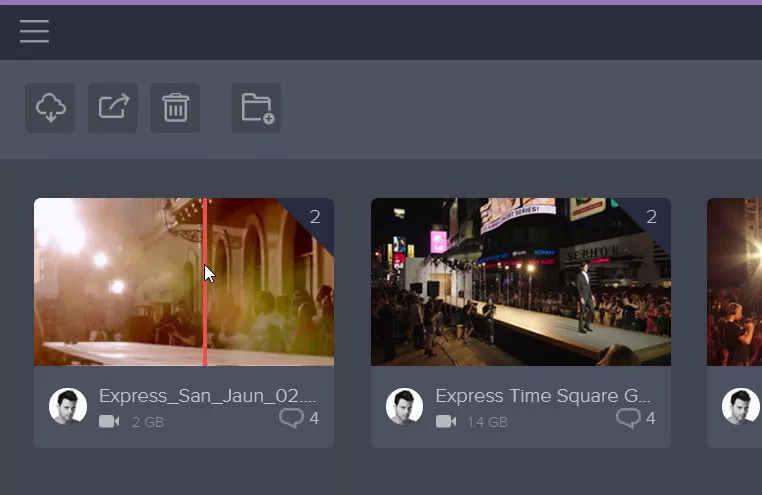Open the partially visible third video thumbnail
This screenshot has height=495, width=762.
tap(735, 282)
